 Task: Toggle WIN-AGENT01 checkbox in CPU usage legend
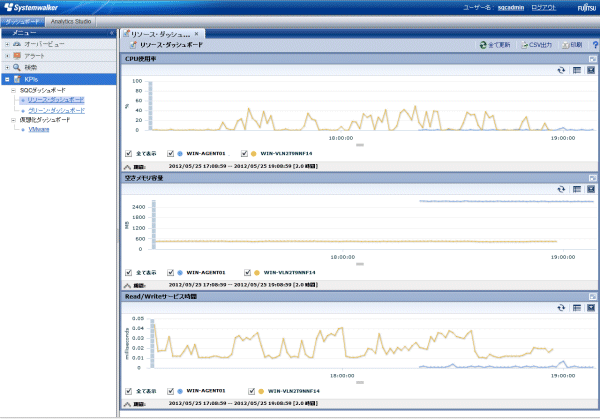pos(170,153)
